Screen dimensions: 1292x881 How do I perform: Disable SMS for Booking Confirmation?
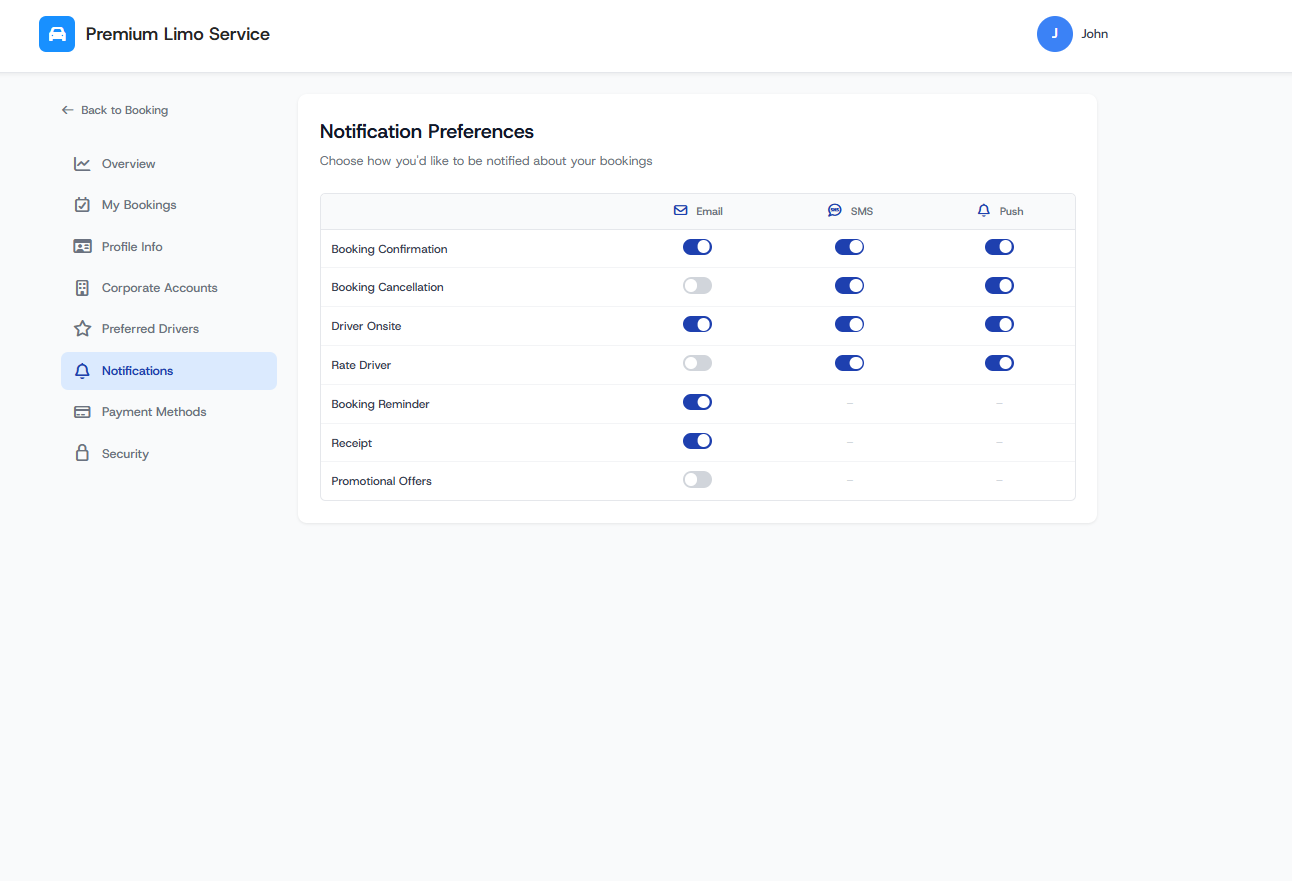click(849, 247)
